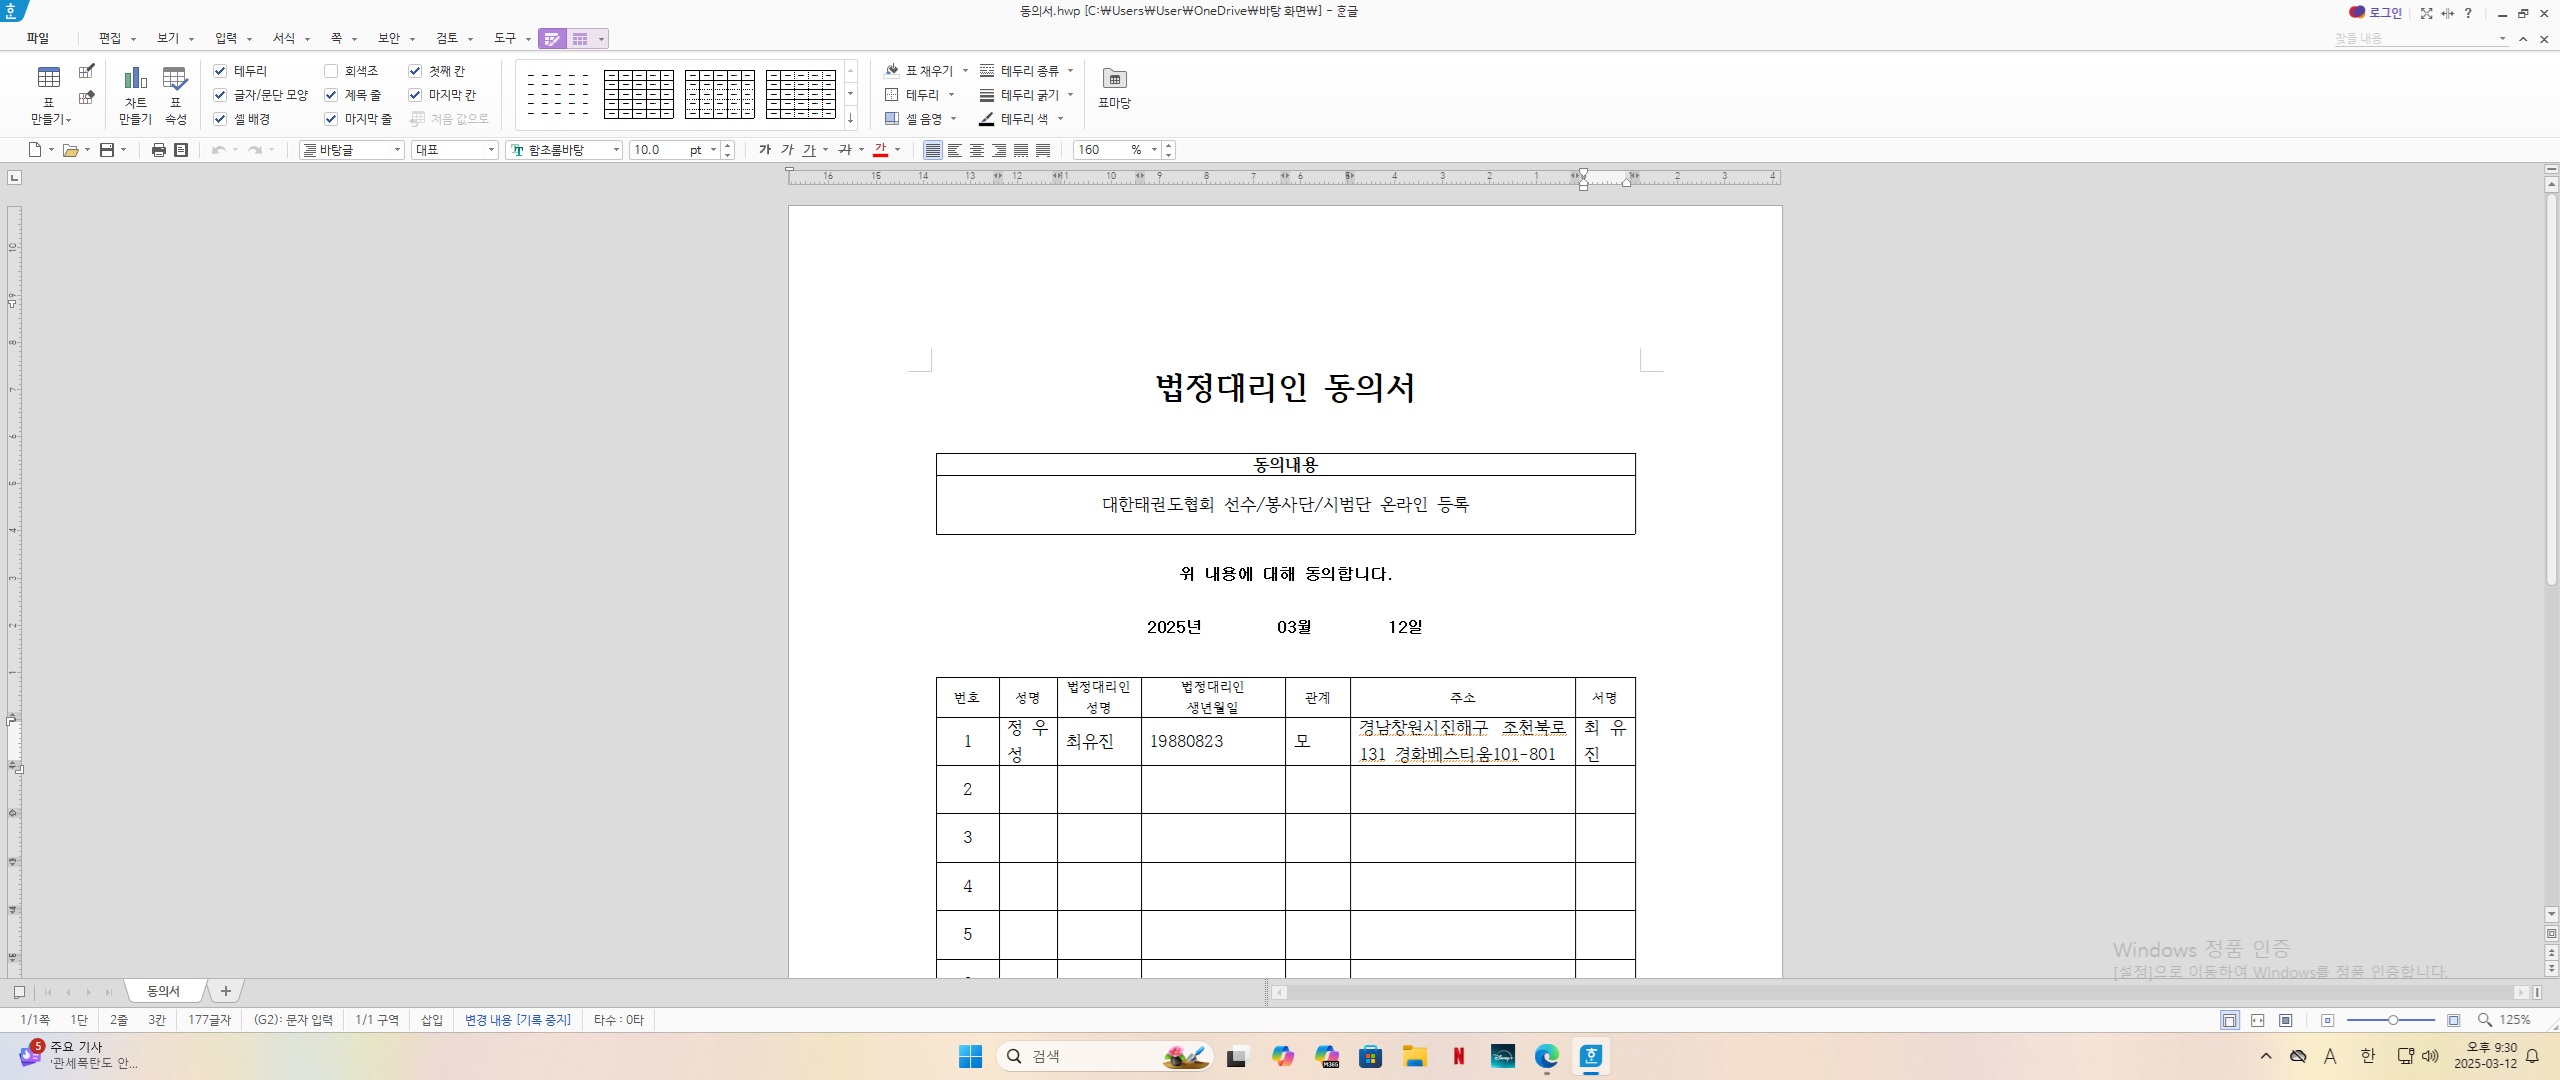Image resolution: width=2560 pixels, height=1080 pixels.
Task: Toggle the 제목 줄 checkbox
Action: coord(331,95)
